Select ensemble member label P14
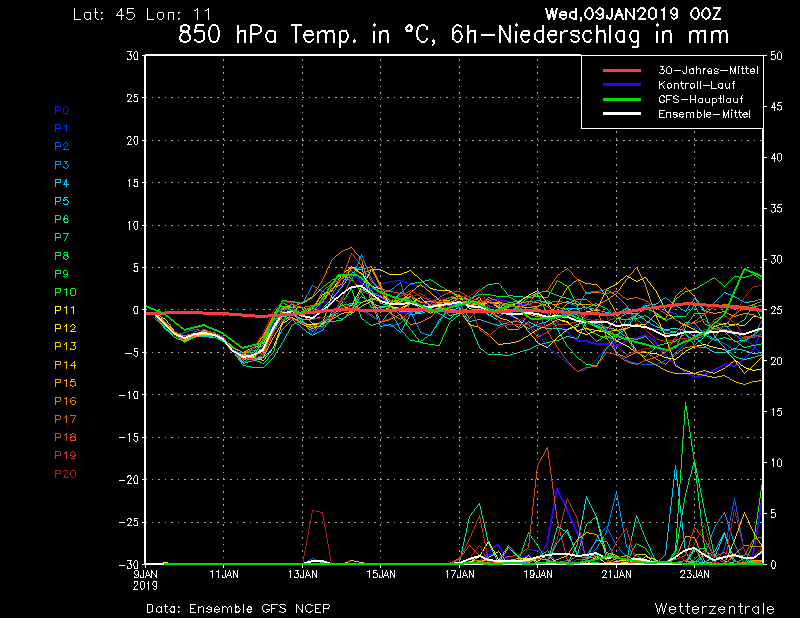800x618 pixels. coord(65,365)
